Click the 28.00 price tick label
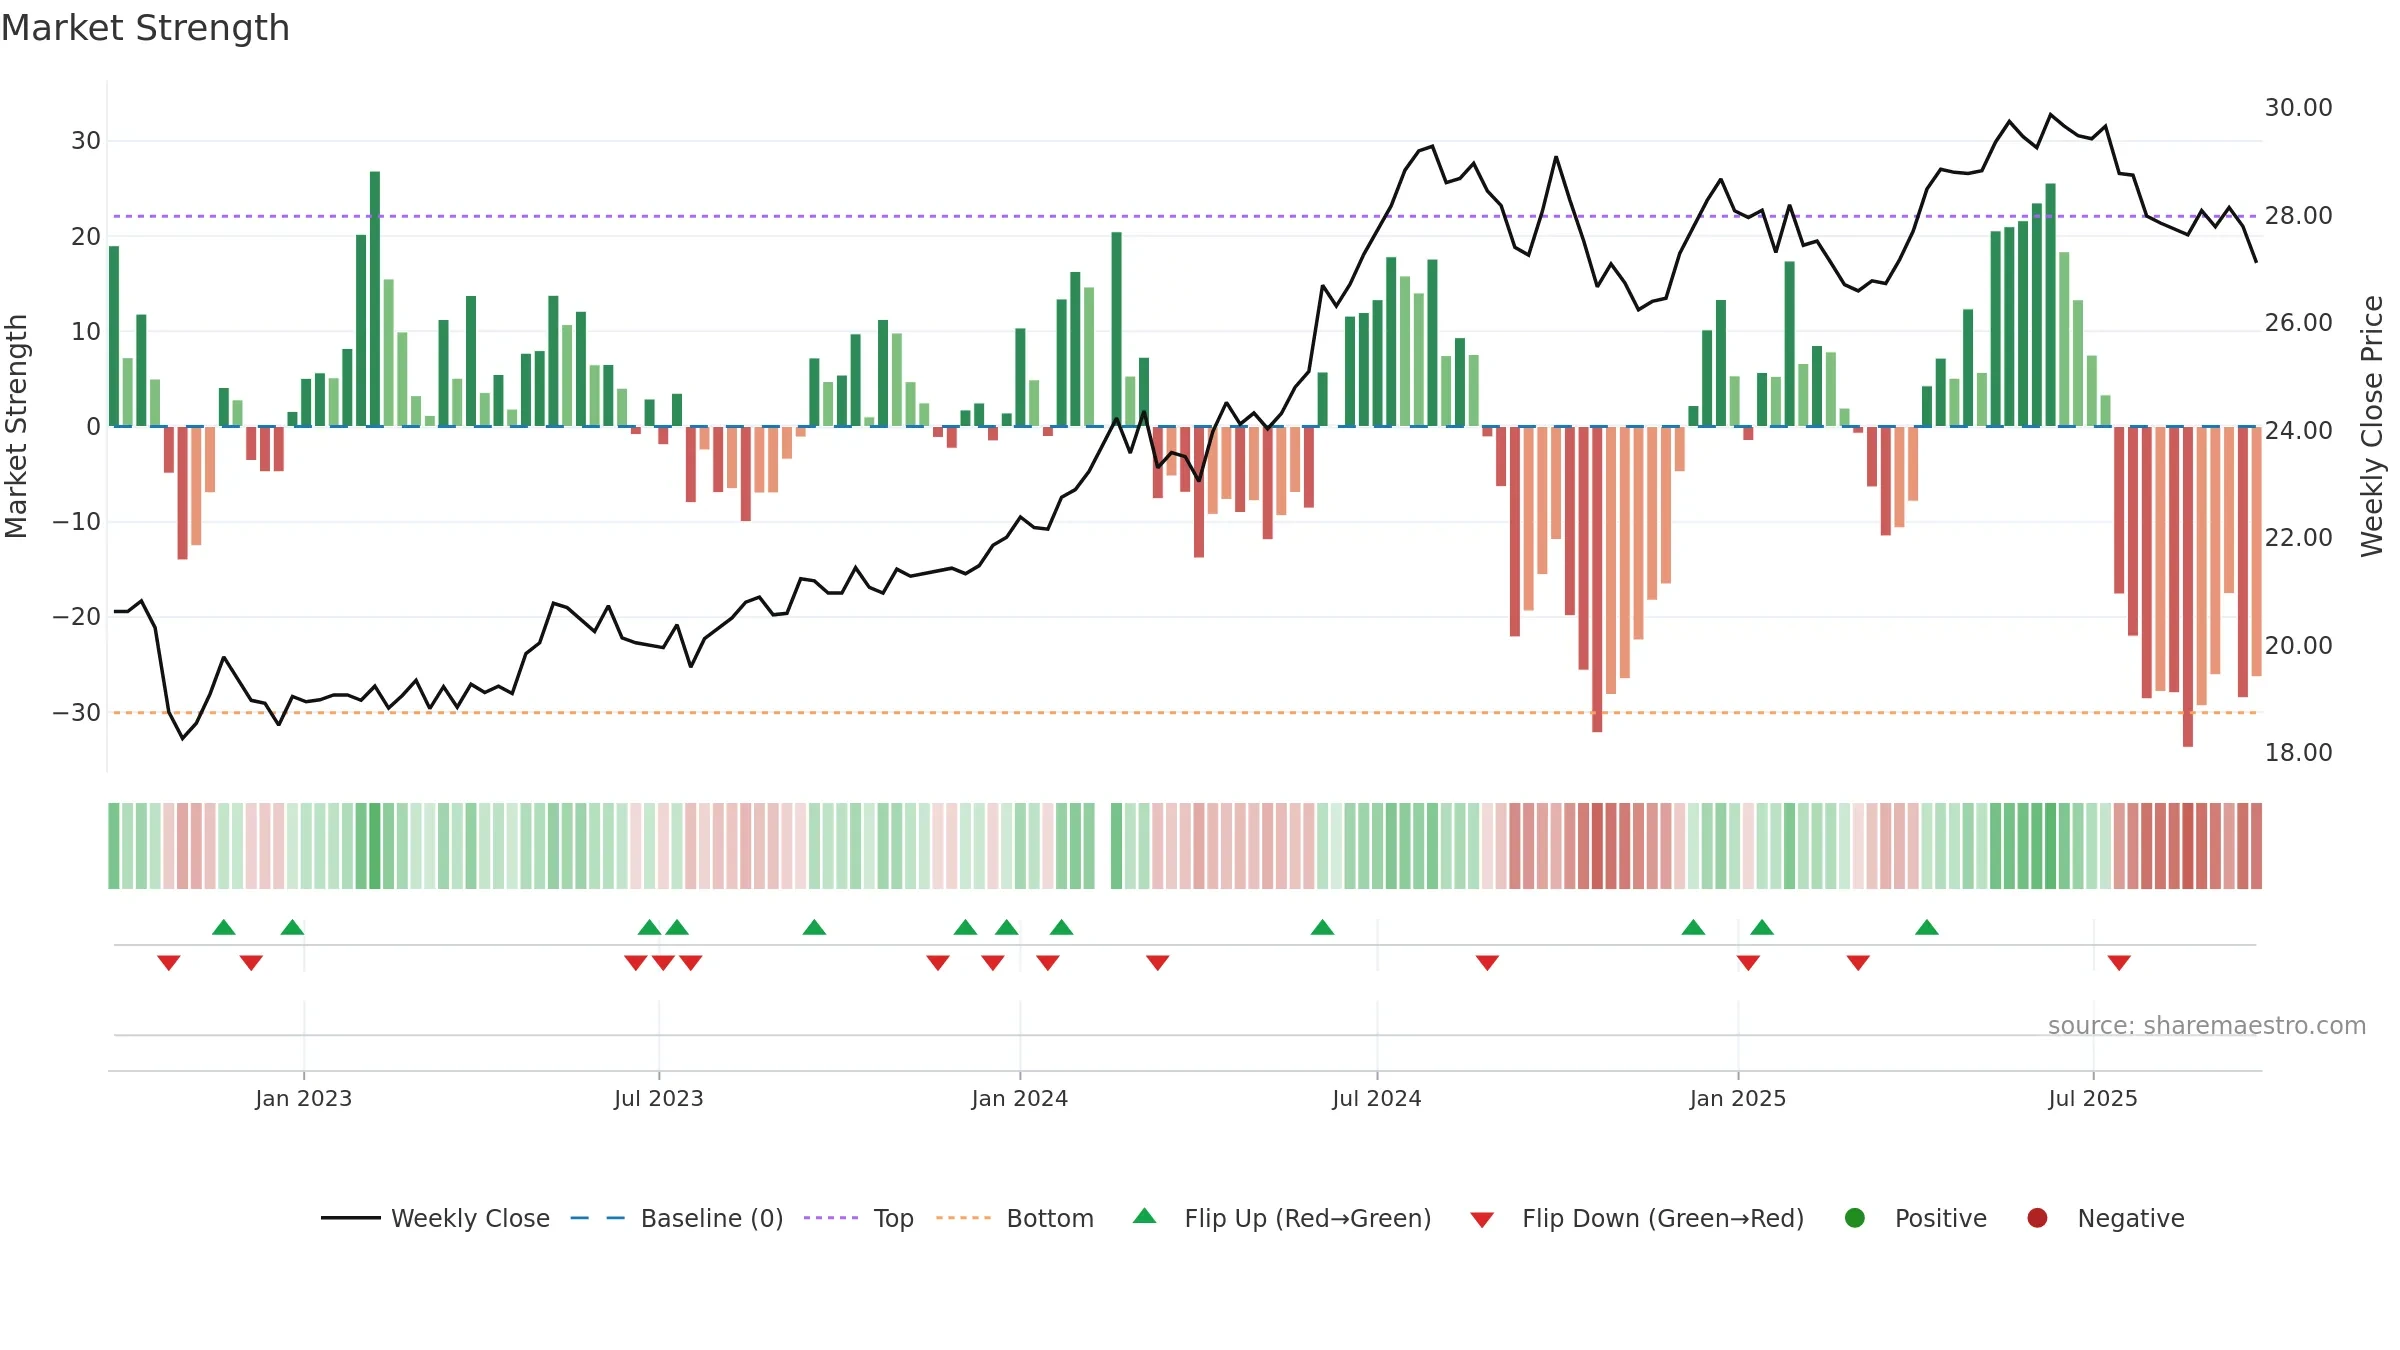The height and width of the screenshot is (1350, 2400). click(x=2298, y=216)
